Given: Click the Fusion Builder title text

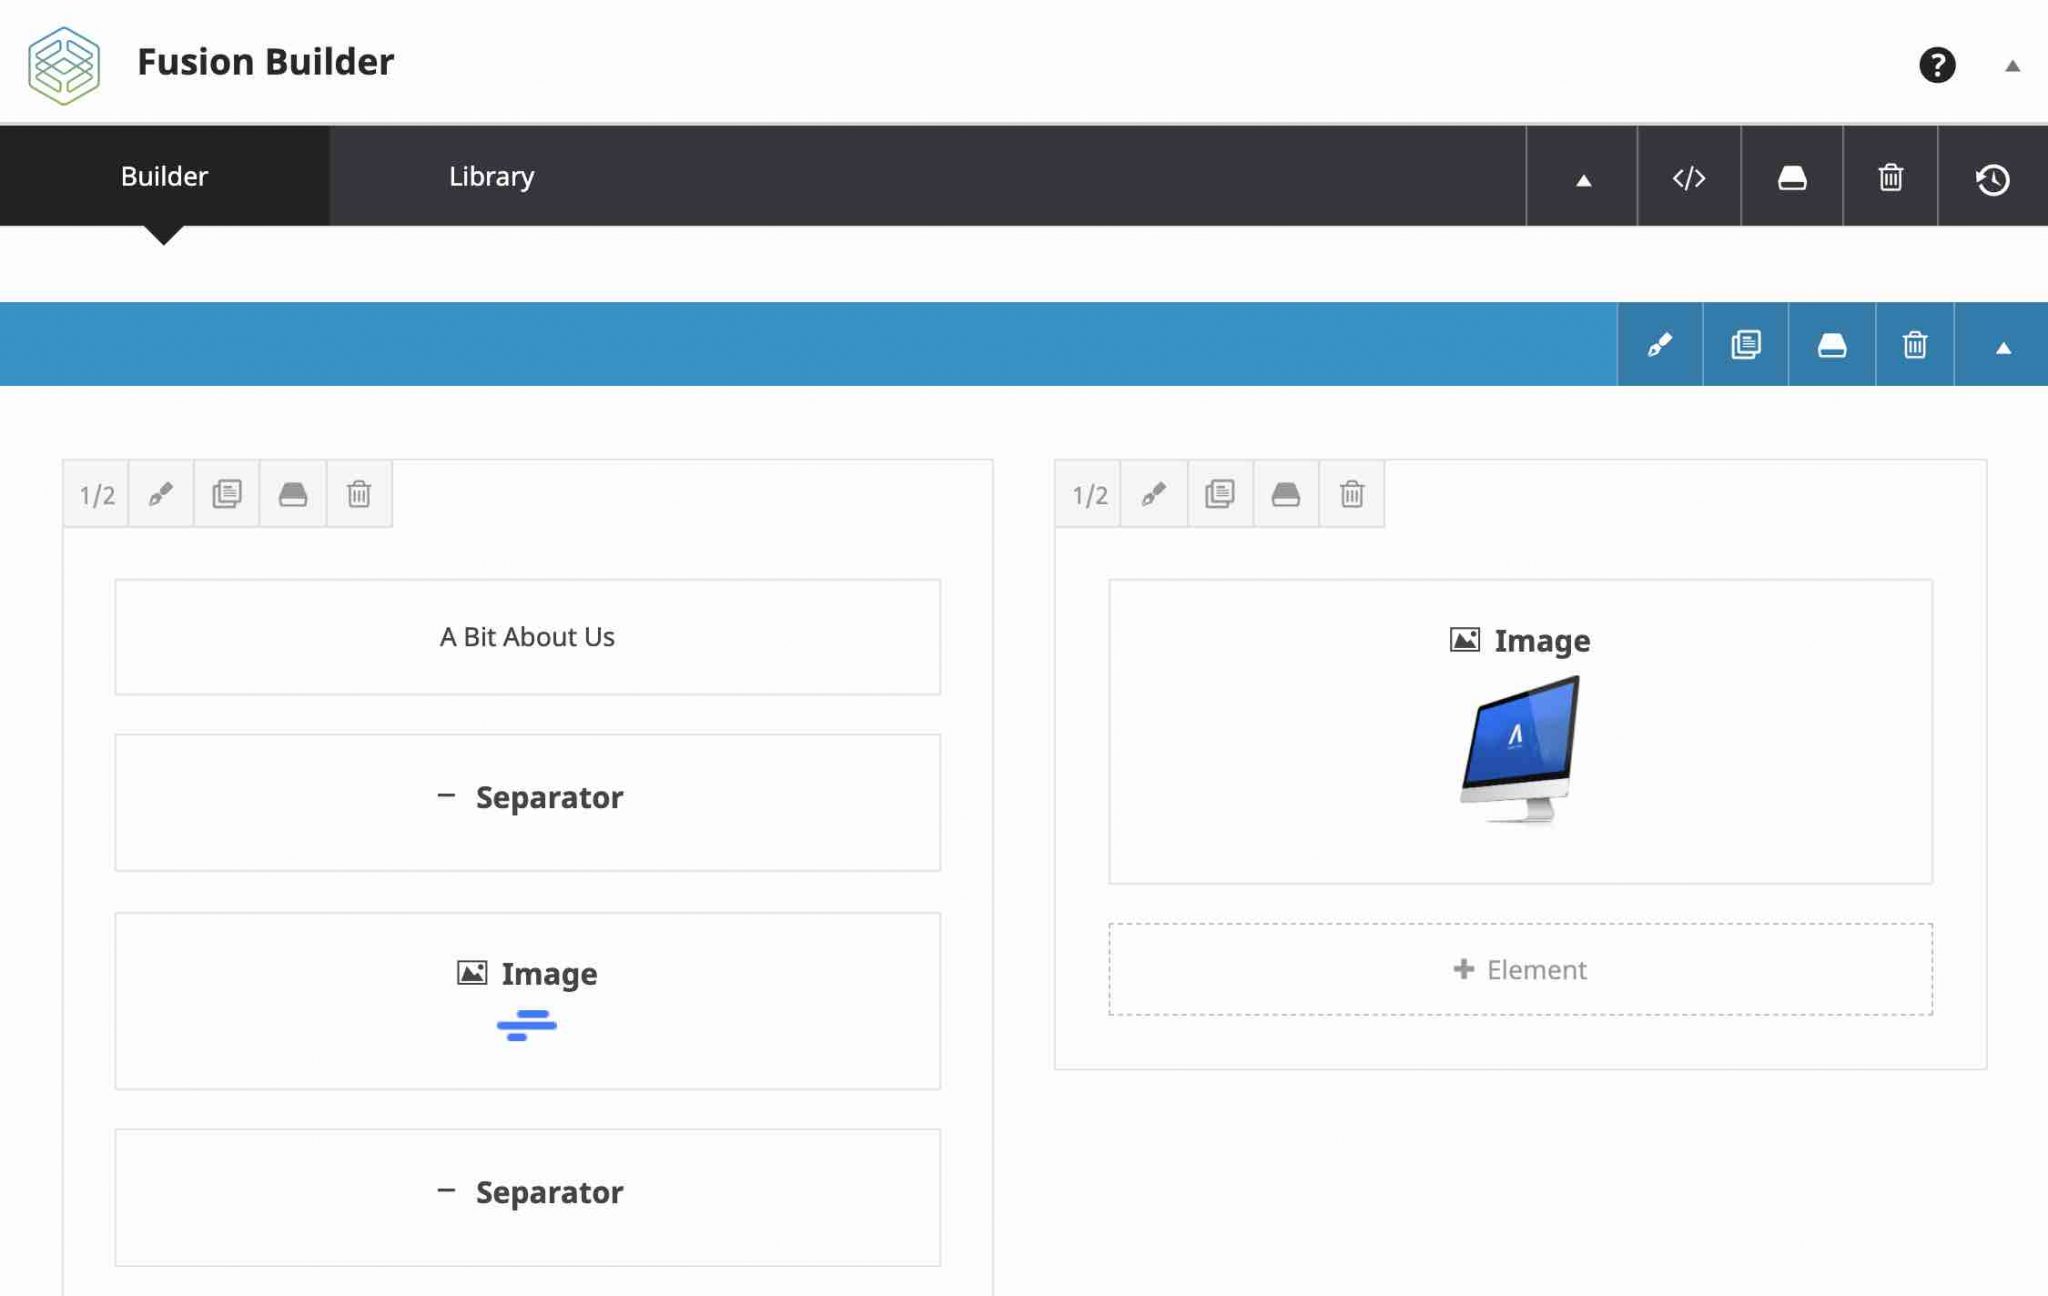Looking at the screenshot, I should click(266, 62).
